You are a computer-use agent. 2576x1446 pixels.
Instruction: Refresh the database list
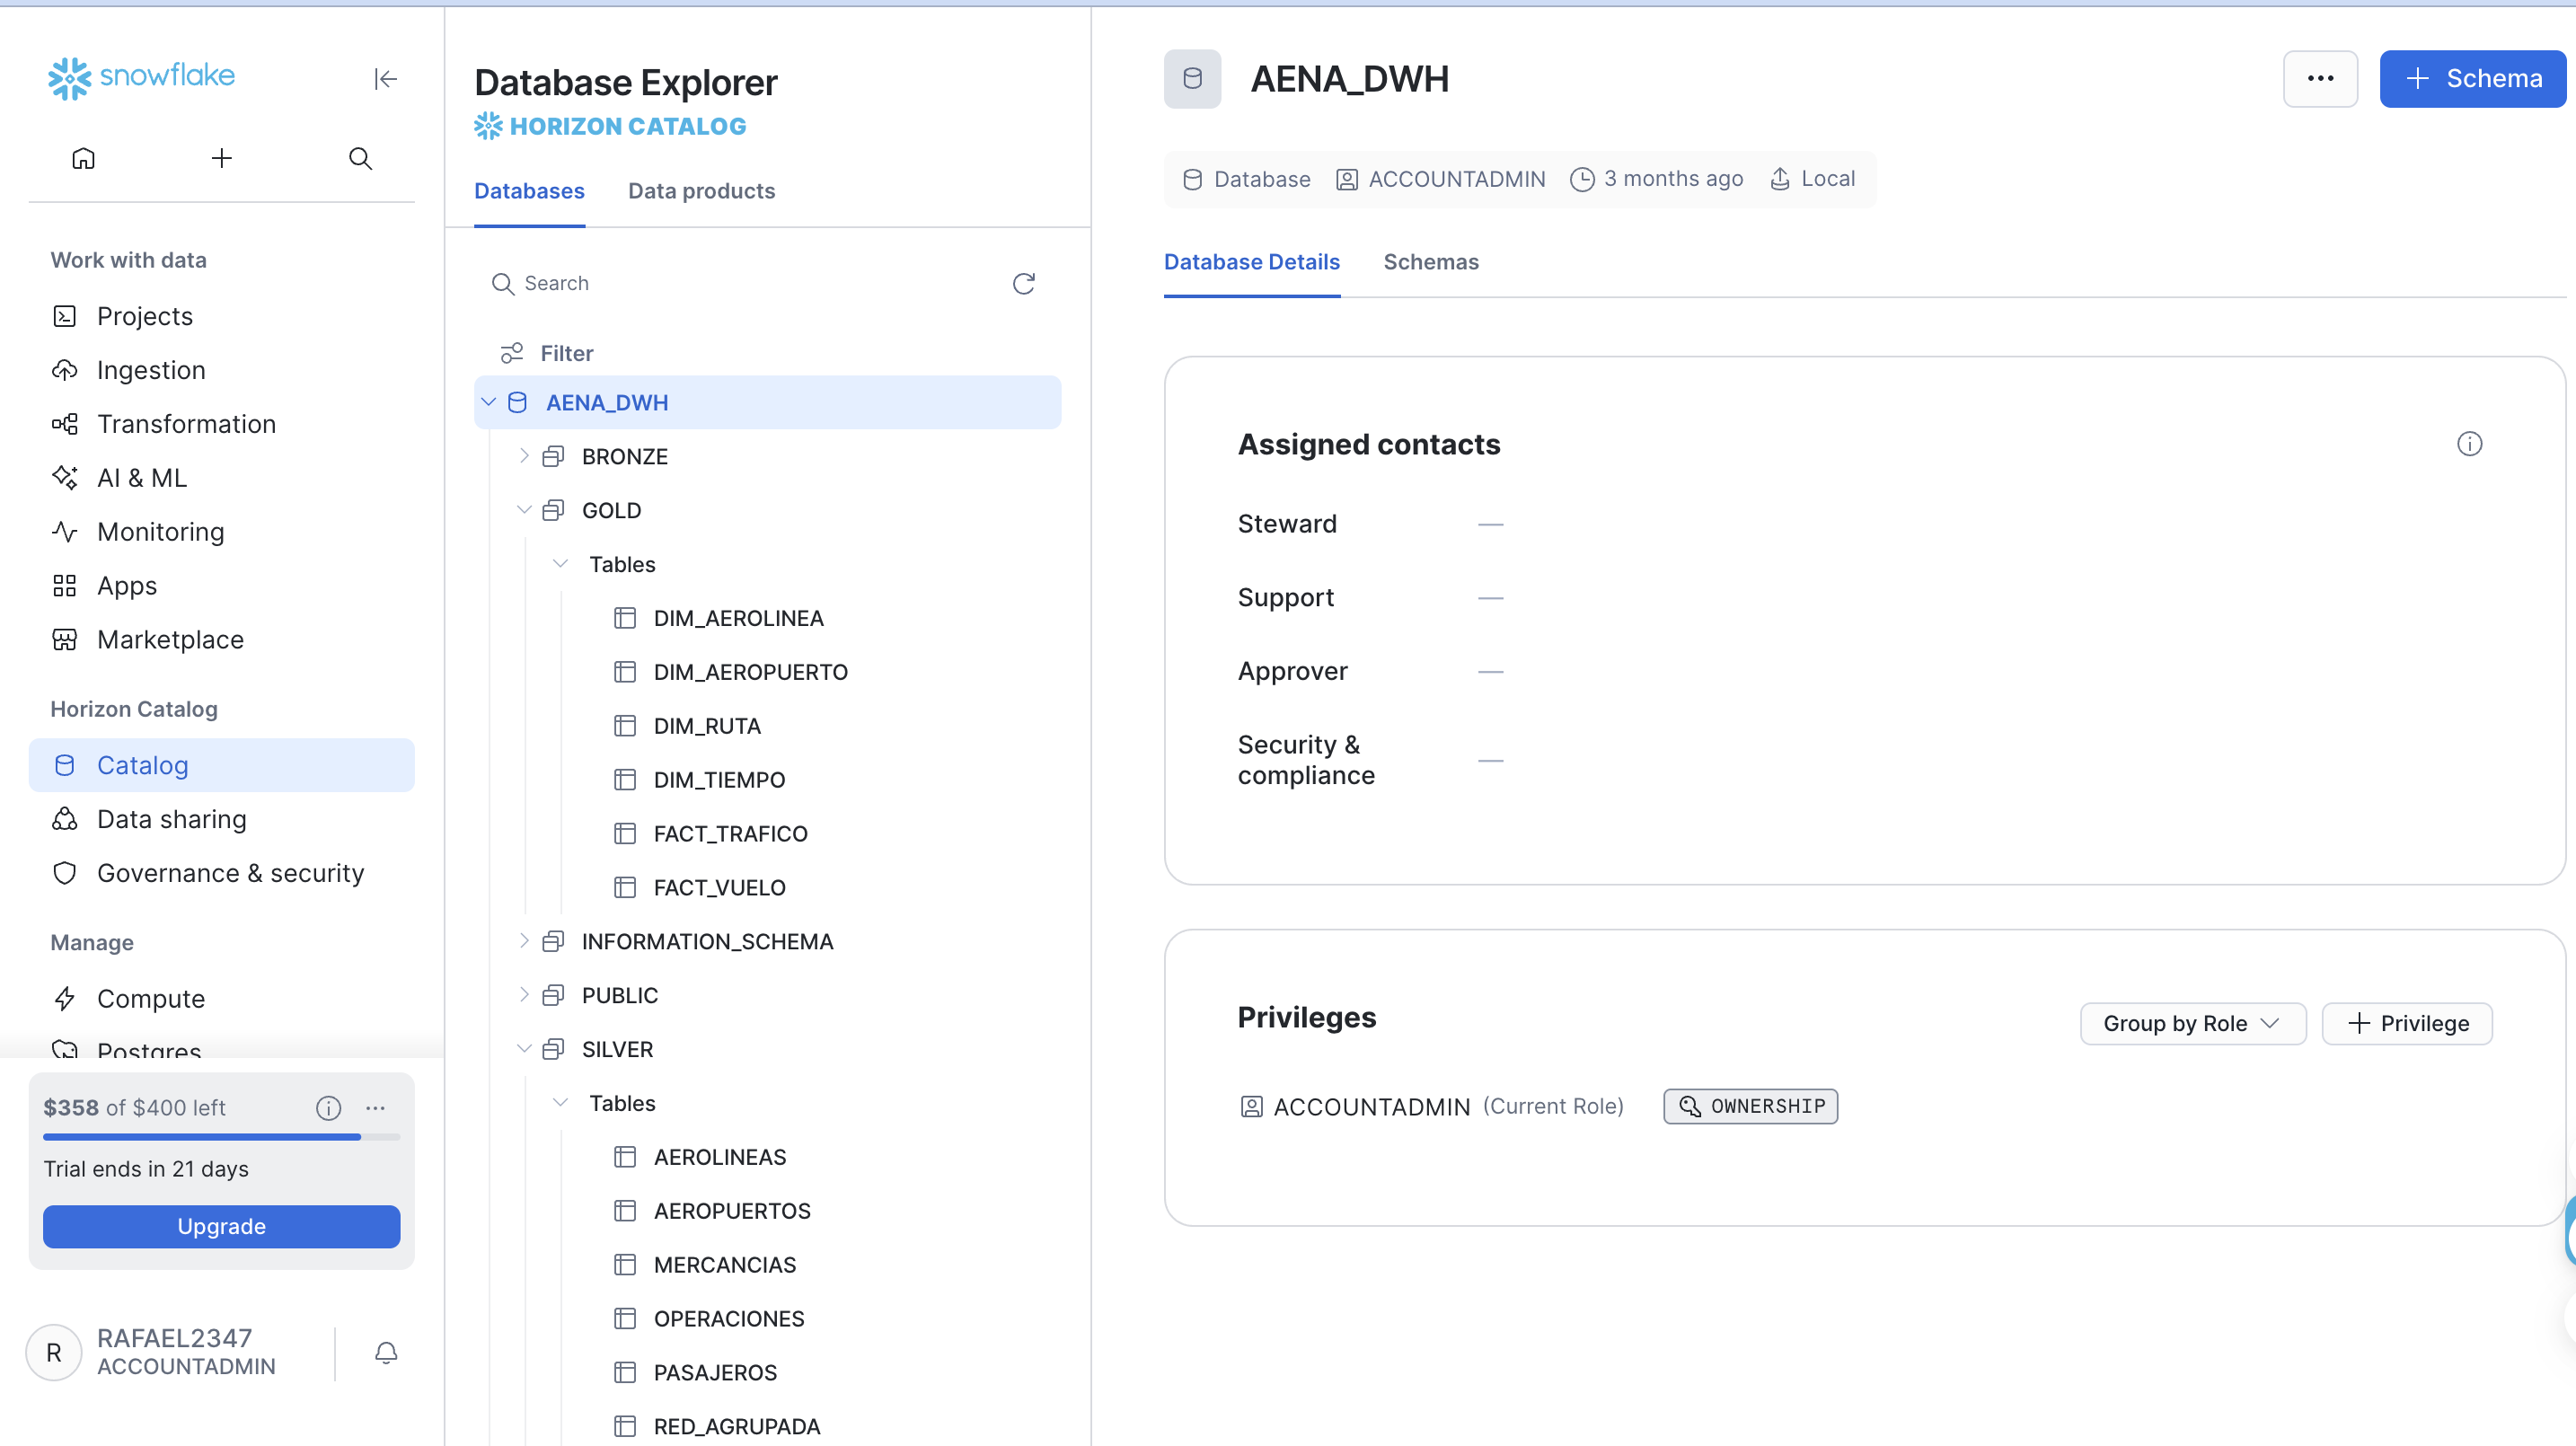(1024, 284)
